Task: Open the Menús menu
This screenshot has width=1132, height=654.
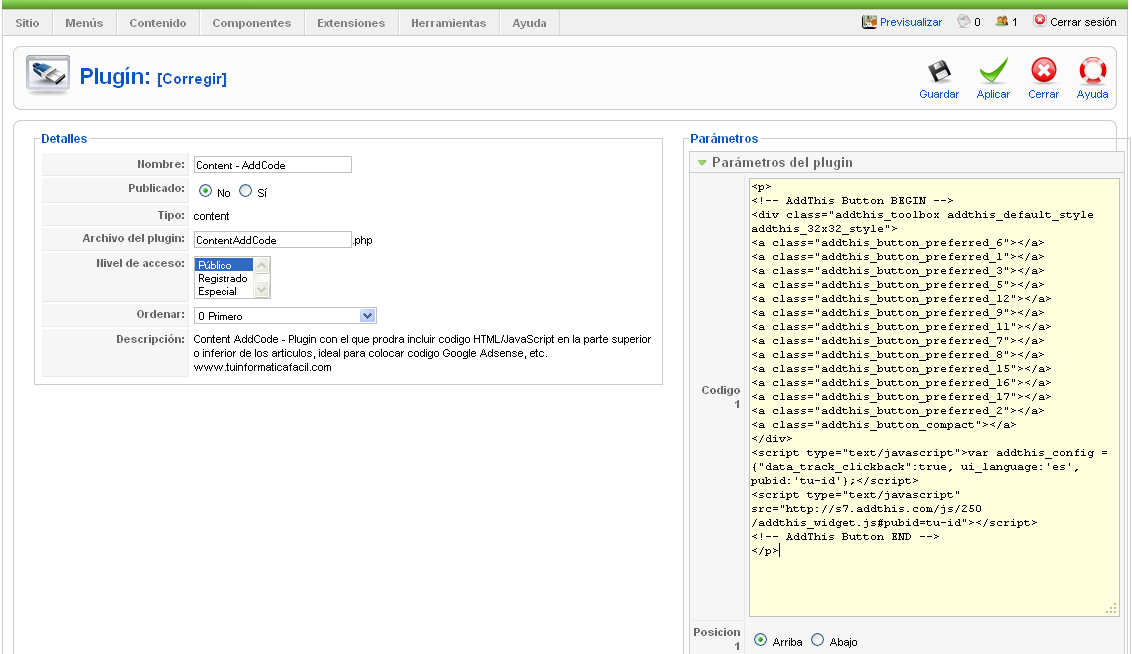Action: coord(84,23)
